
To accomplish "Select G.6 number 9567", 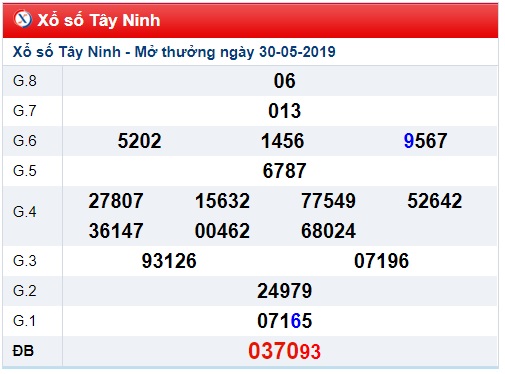I will (425, 141).
